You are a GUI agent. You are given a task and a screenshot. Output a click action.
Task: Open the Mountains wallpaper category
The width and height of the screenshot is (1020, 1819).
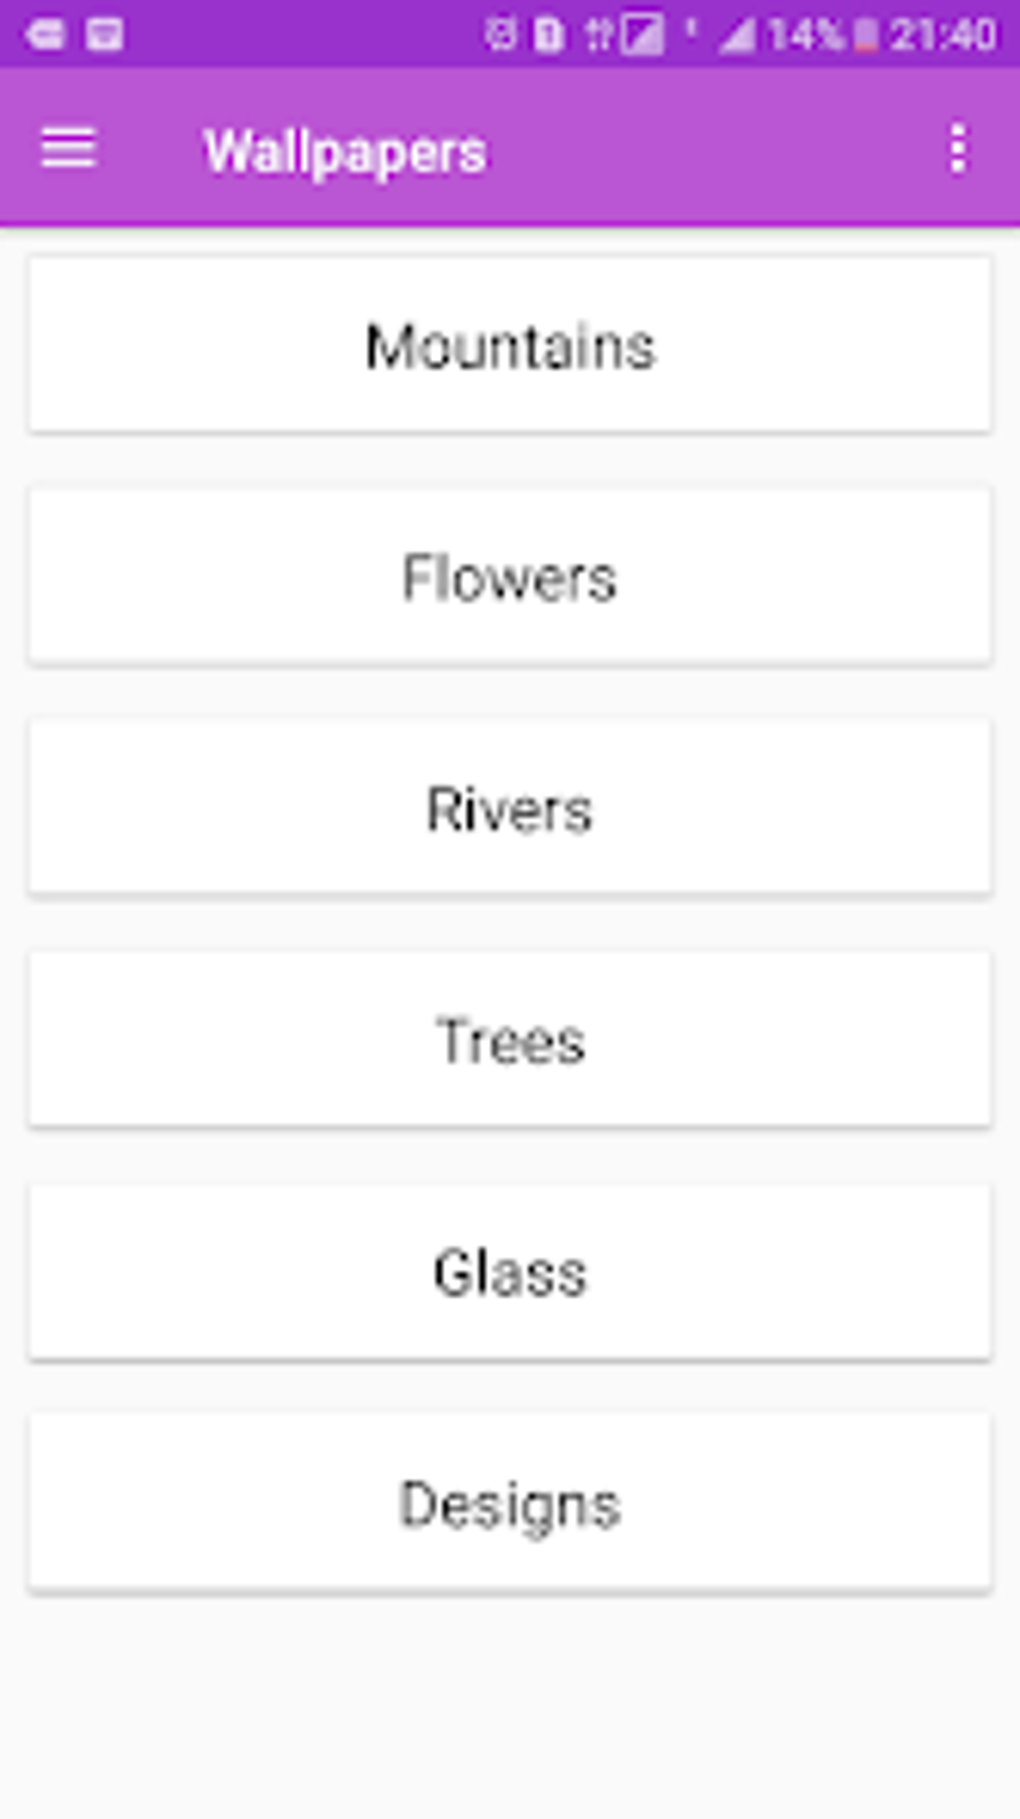pos(510,346)
